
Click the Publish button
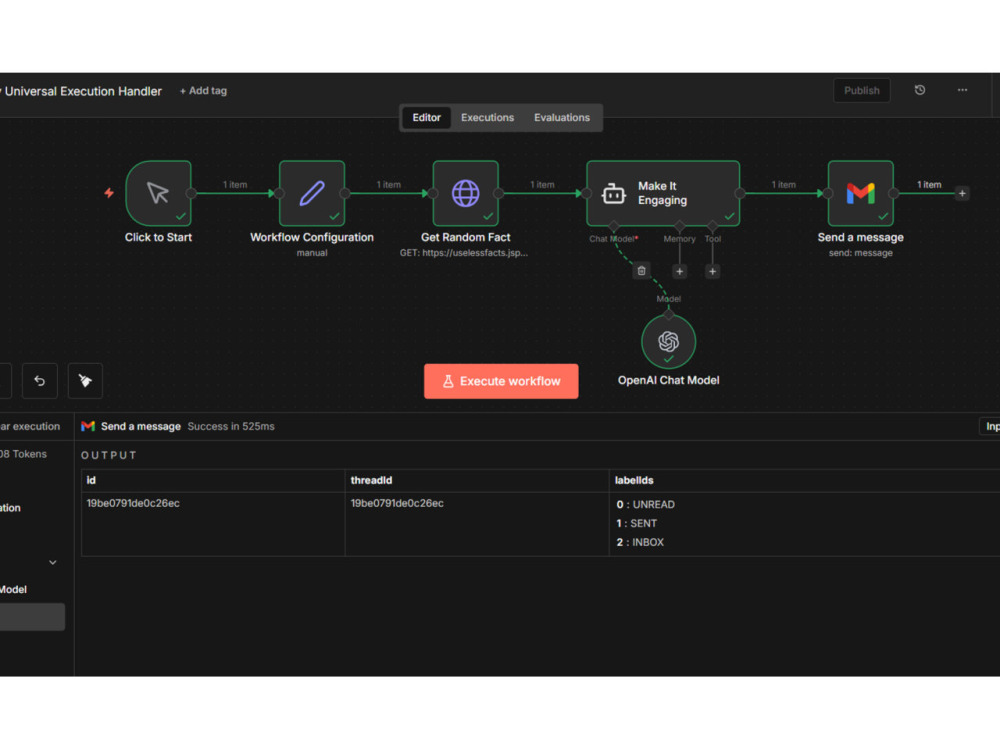click(862, 91)
